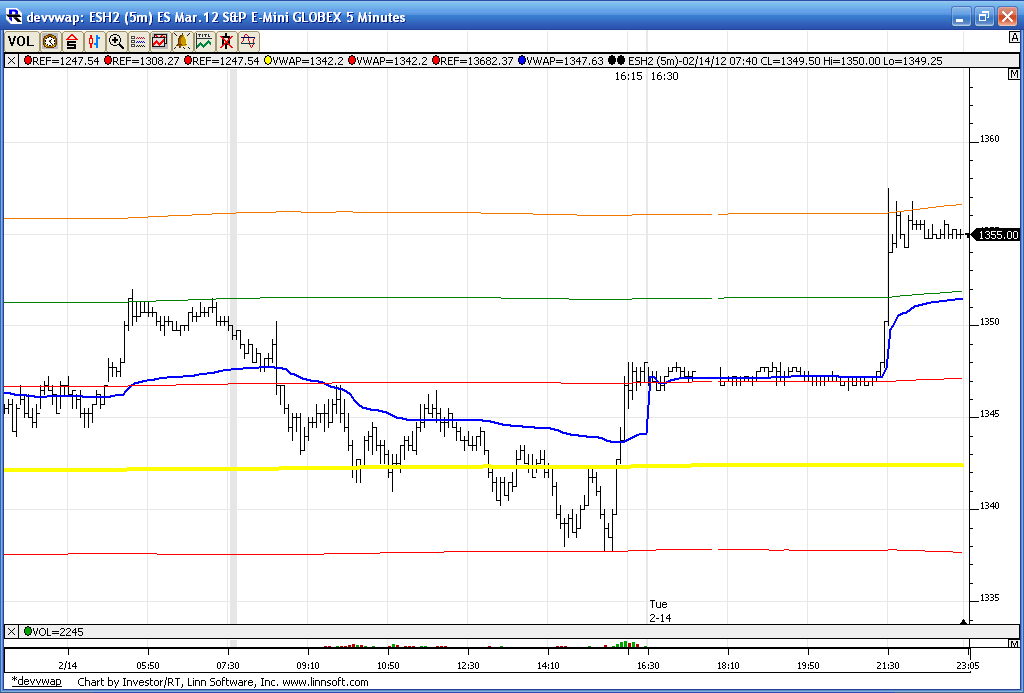Viewport: 1024px width, 693px height.
Task: Open the chart elements list icon
Action: [138, 42]
